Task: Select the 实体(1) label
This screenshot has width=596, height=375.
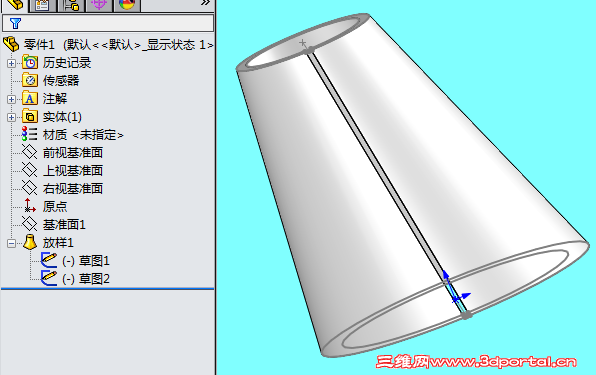Action: [x=62, y=117]
